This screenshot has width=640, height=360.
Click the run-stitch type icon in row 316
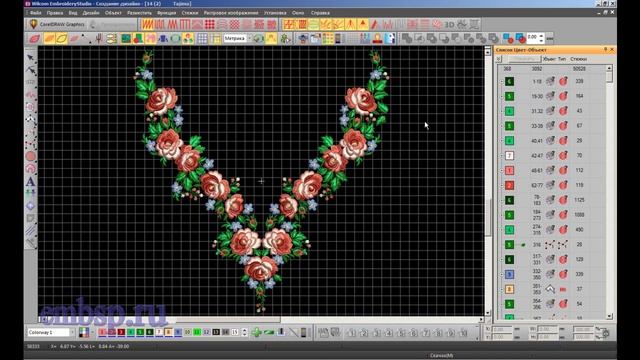pyautogui.click(x=563, y=244)
